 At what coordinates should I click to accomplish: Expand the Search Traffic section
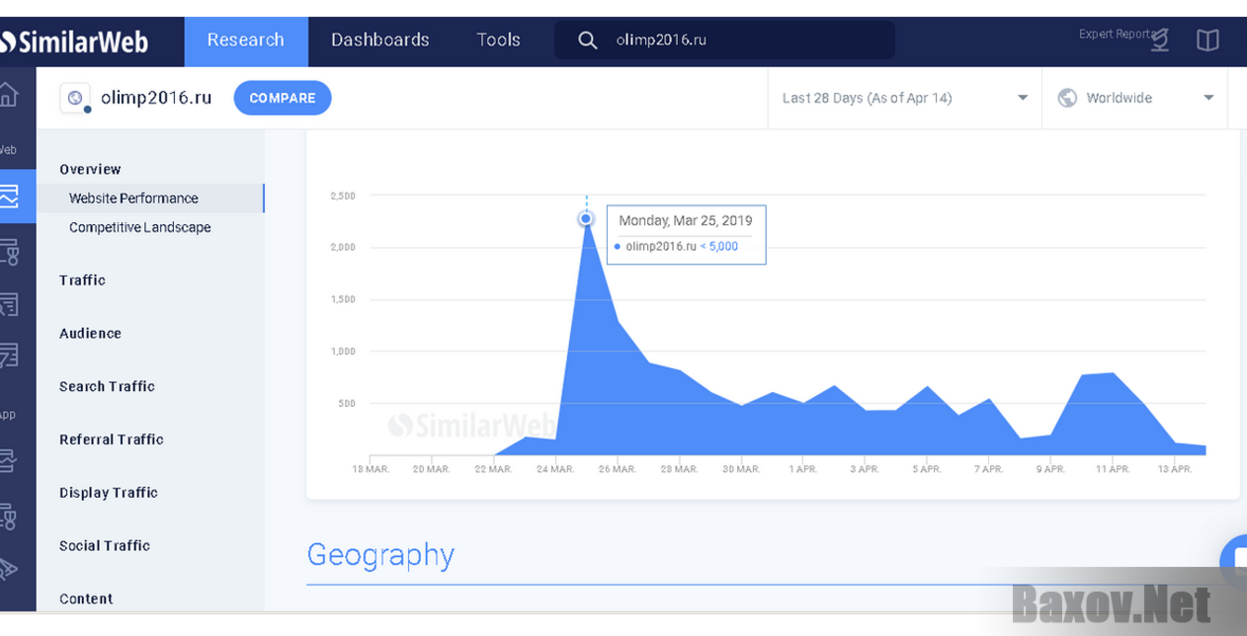[107, 386]
